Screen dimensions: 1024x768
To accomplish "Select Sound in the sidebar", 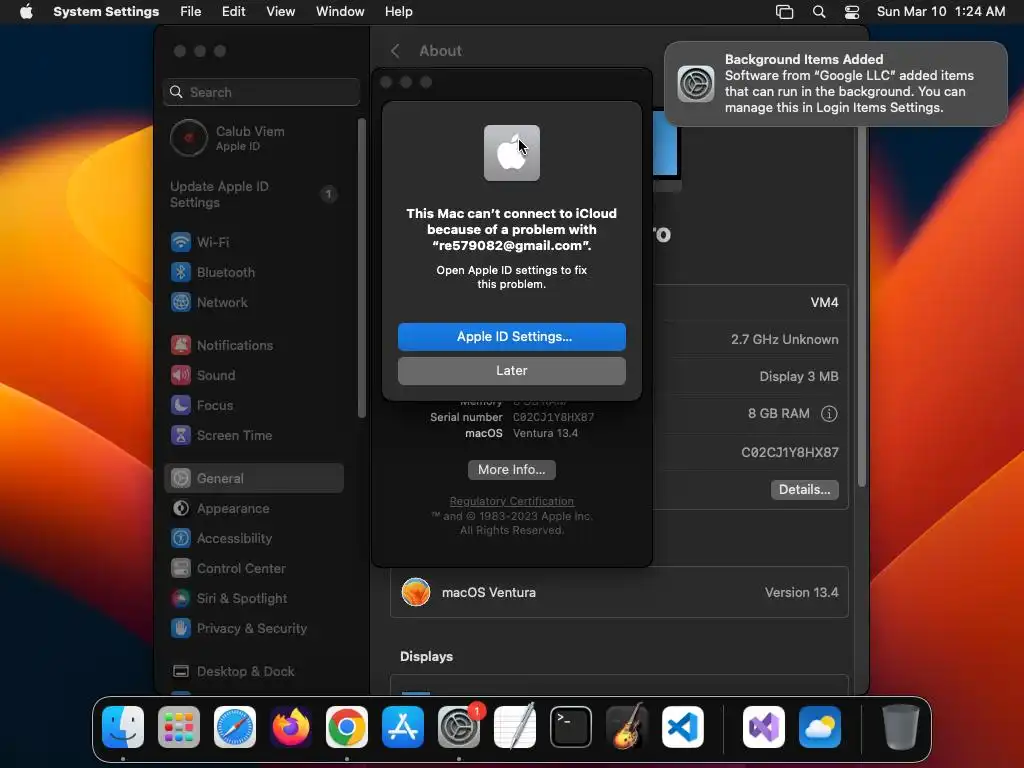I will 254,376.
